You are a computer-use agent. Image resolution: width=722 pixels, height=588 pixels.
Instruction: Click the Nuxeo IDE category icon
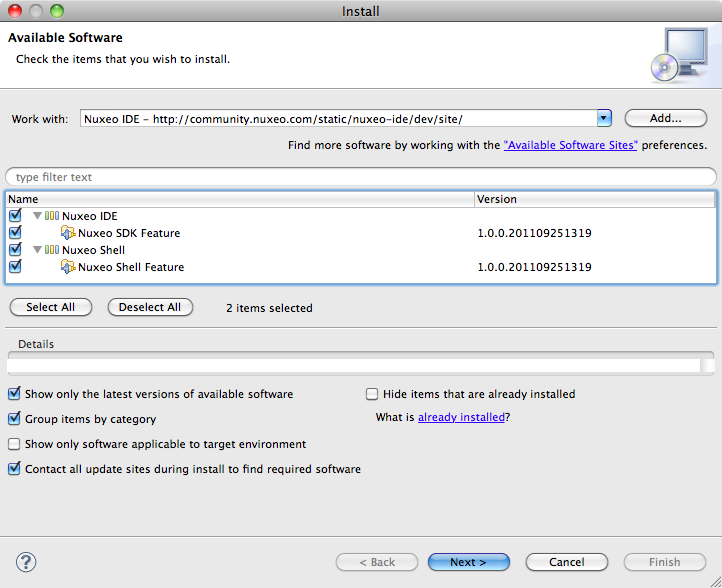(52, 215)
